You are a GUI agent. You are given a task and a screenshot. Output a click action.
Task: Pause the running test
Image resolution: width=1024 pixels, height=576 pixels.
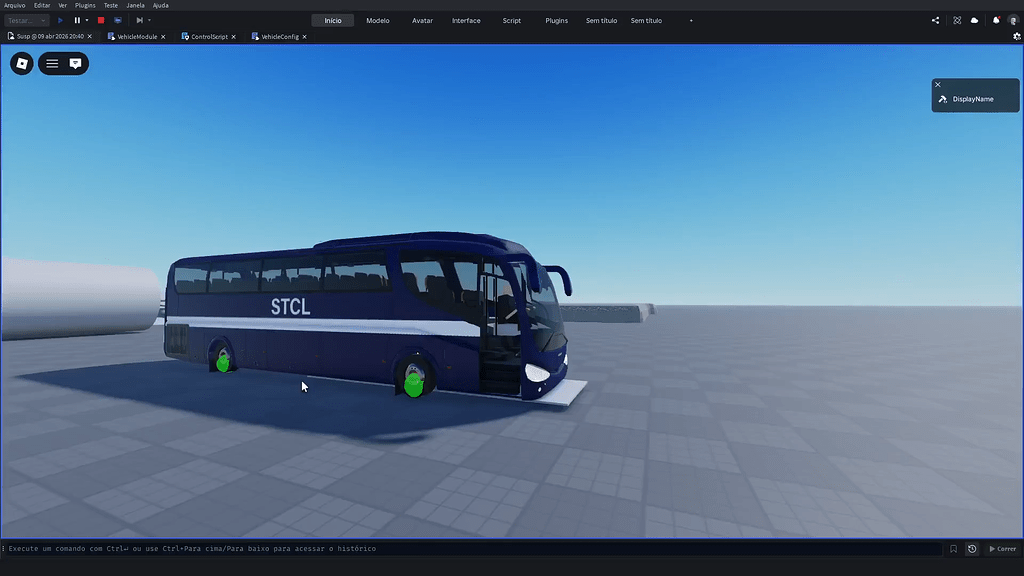point(77,20)
